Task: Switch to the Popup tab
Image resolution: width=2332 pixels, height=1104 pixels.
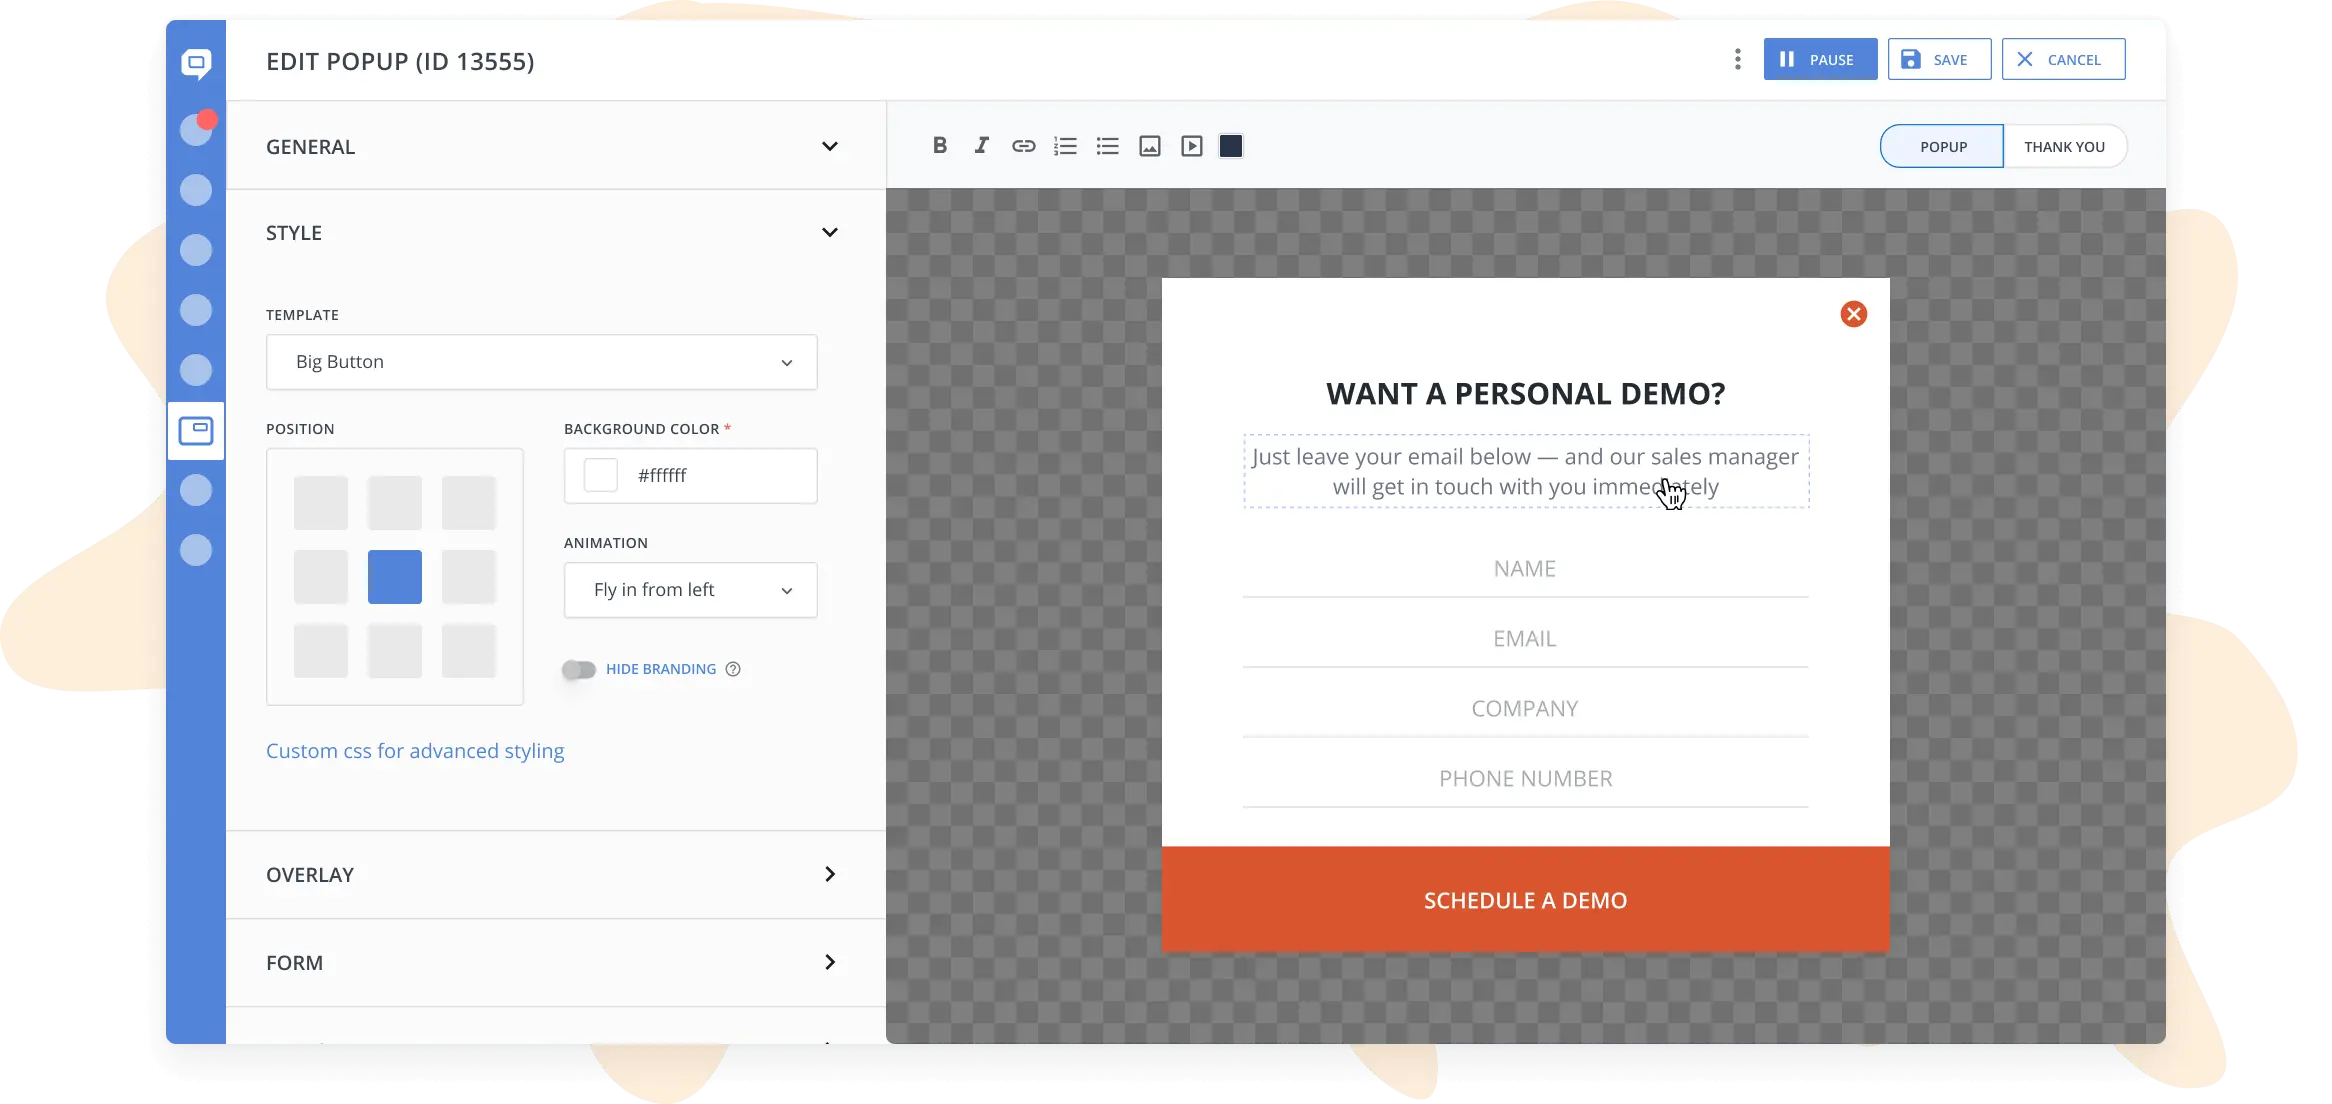Action: (1944, 146)
